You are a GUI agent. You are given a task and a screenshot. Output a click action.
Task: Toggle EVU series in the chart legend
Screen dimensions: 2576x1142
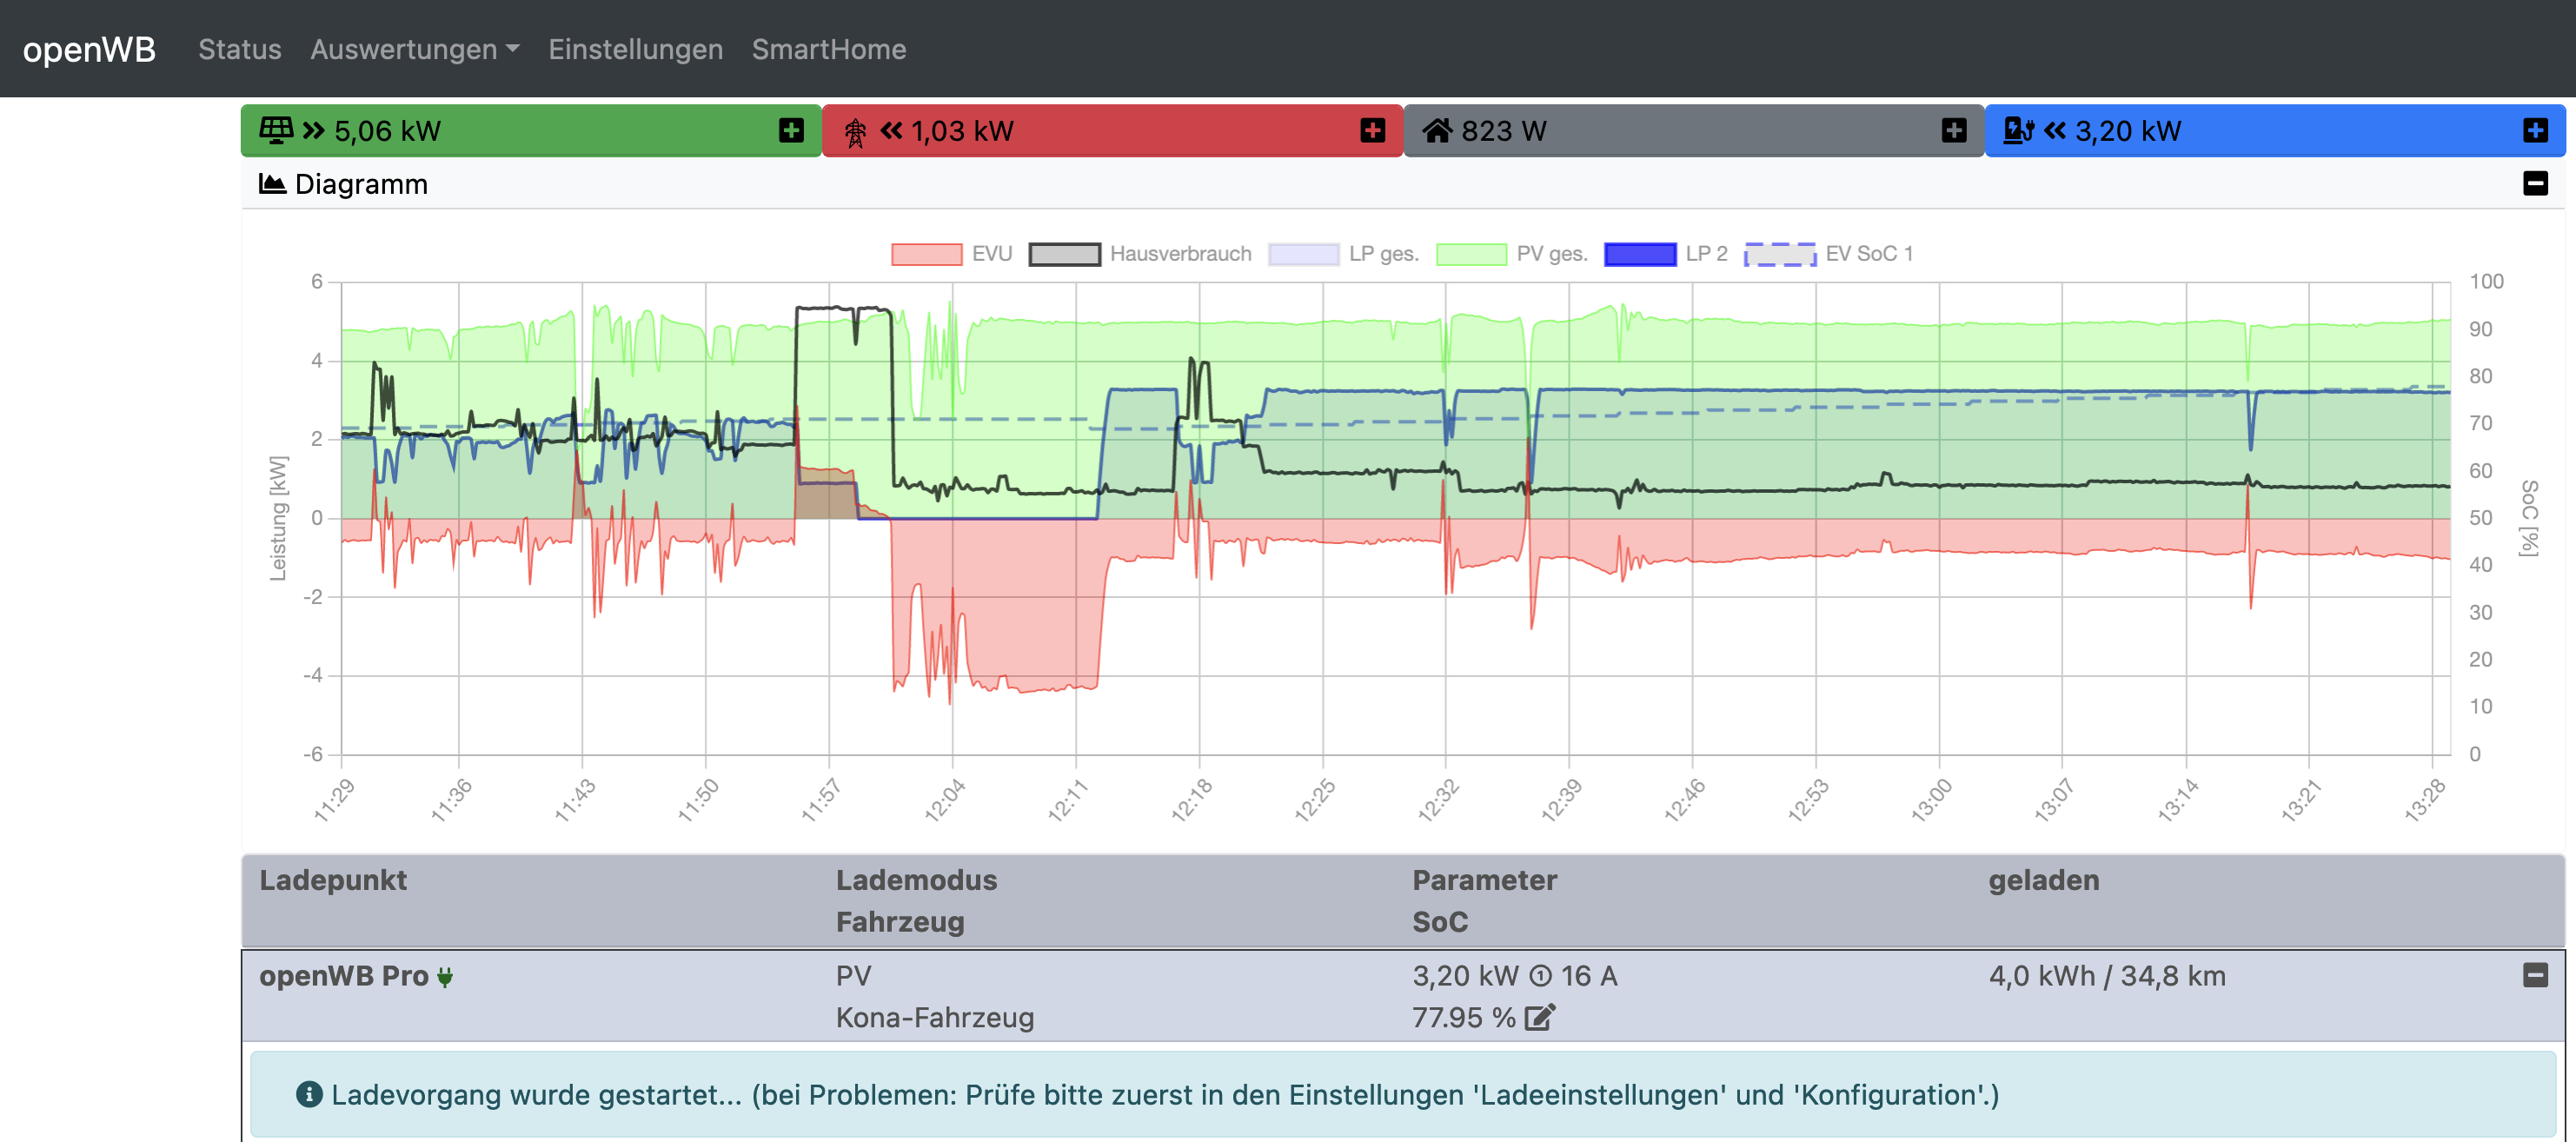[x=951, y=254]
